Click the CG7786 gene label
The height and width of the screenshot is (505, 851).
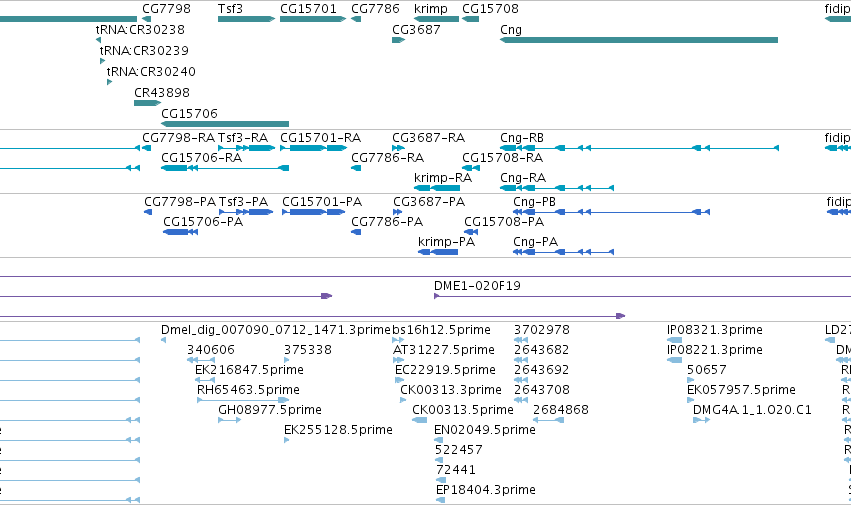point(375,9)
